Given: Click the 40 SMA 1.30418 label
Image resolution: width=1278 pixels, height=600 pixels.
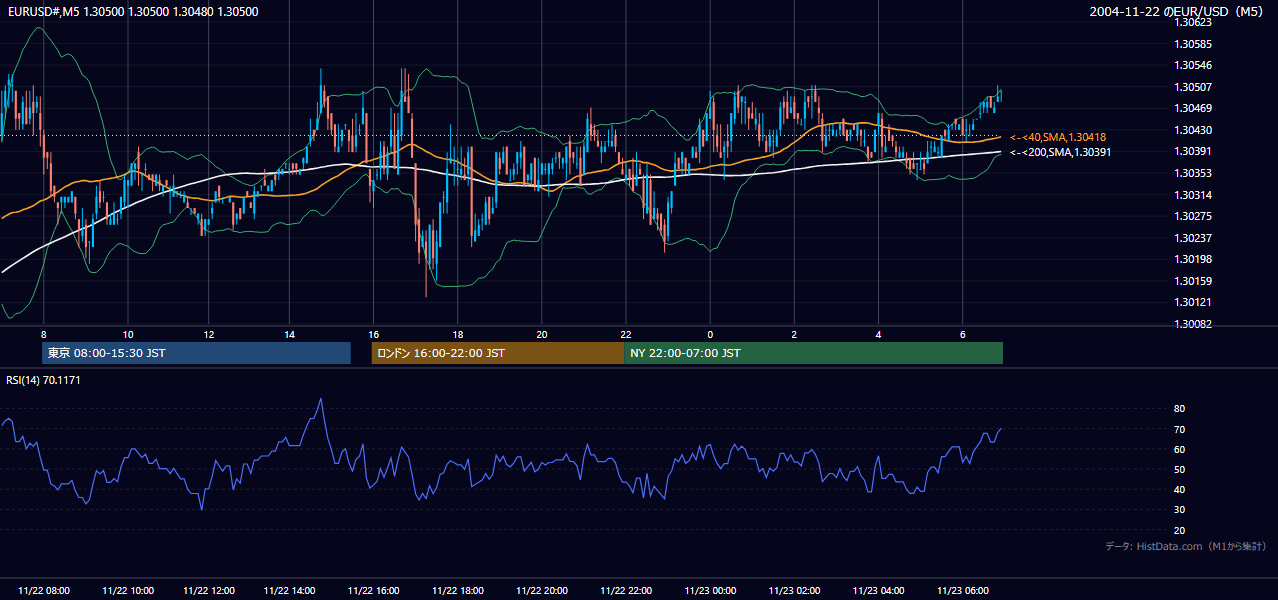Looking at the screenshot, I should tap(1058, 137).
